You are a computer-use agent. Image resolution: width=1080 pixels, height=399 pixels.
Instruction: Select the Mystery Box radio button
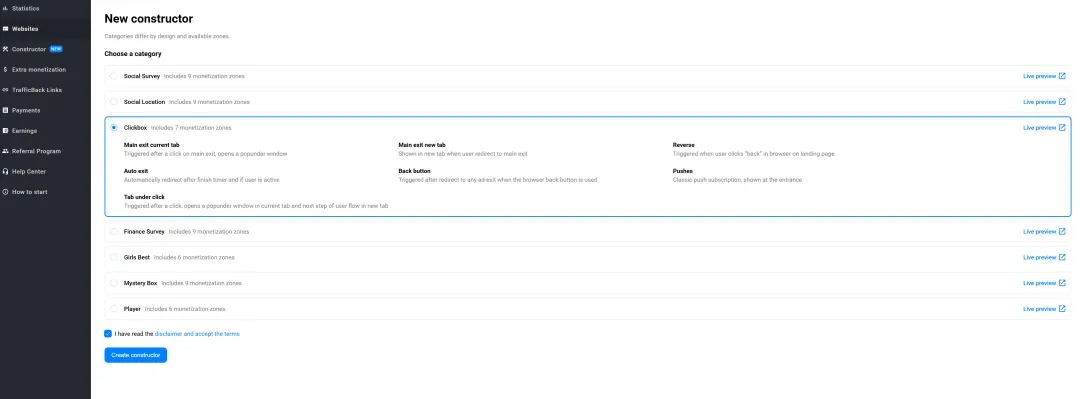(114, 283)
